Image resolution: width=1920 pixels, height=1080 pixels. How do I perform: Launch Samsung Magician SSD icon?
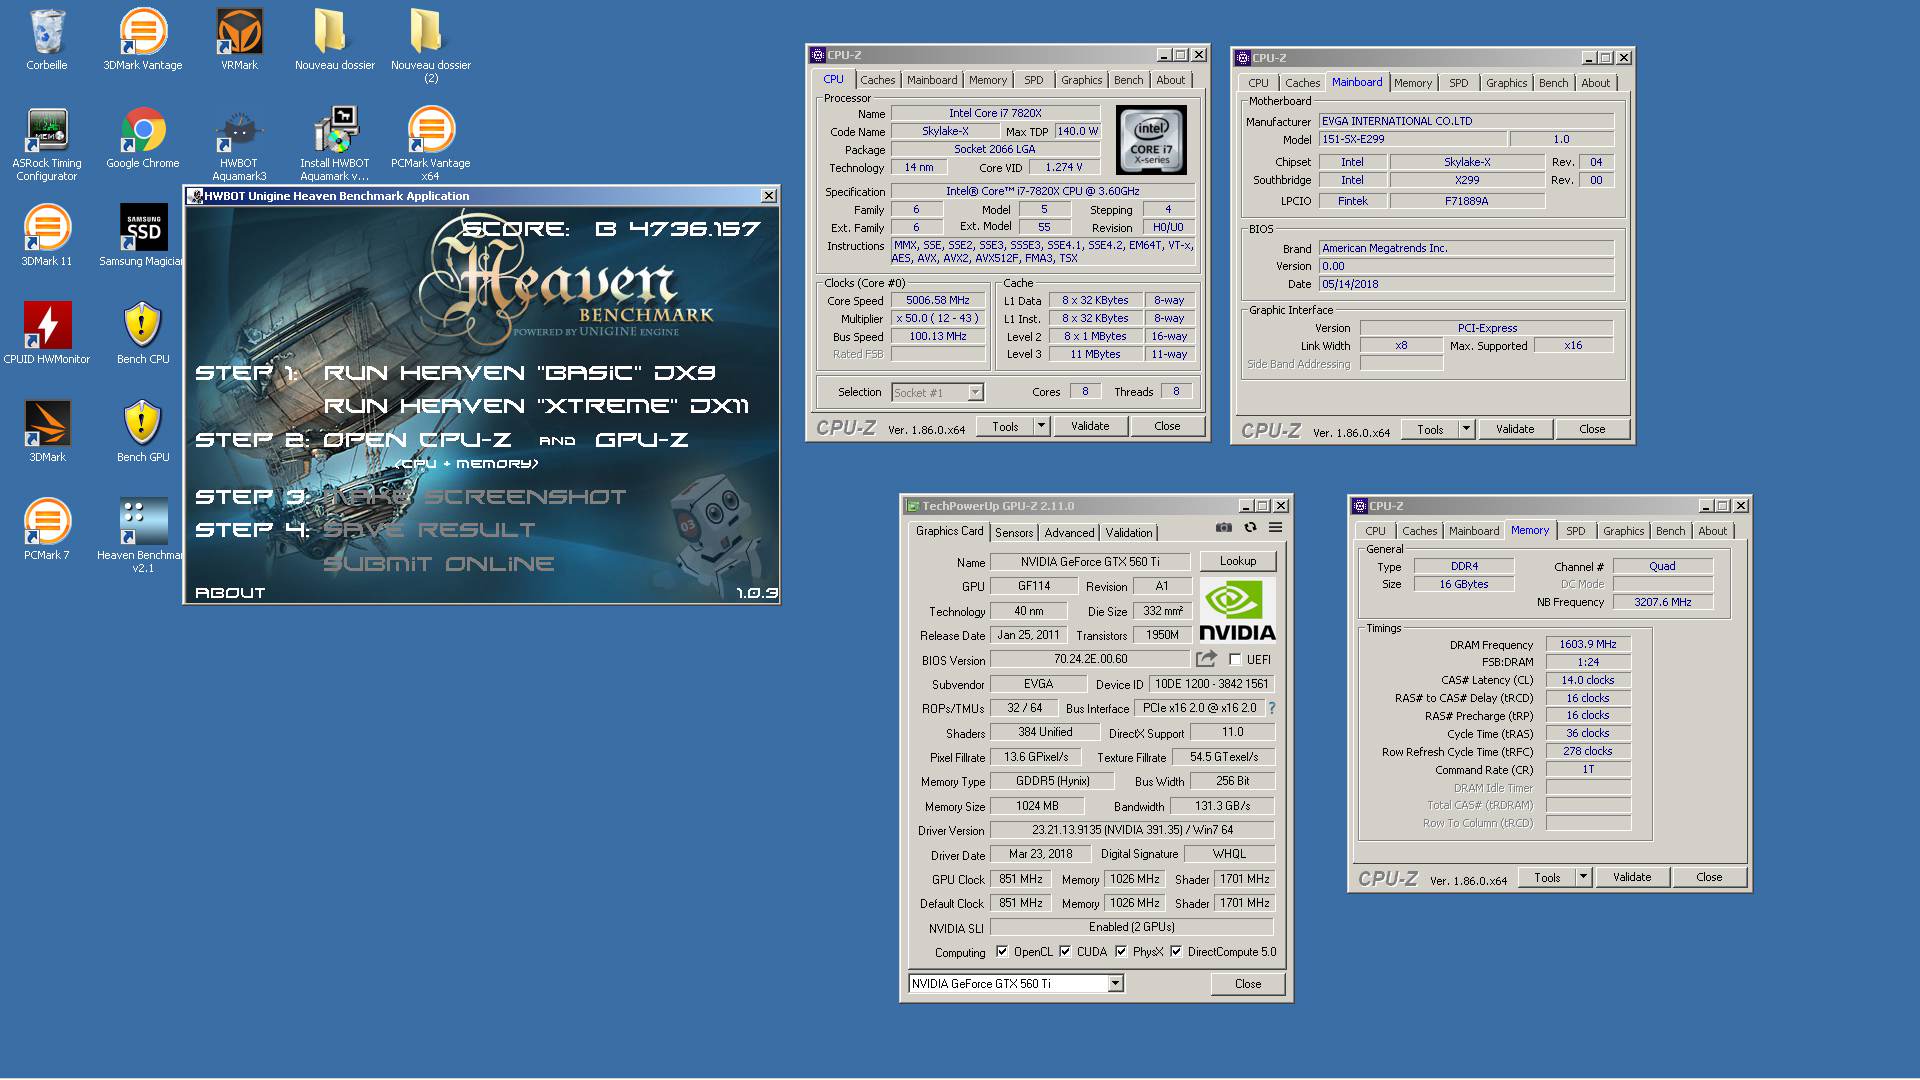[x=143, y=236]
